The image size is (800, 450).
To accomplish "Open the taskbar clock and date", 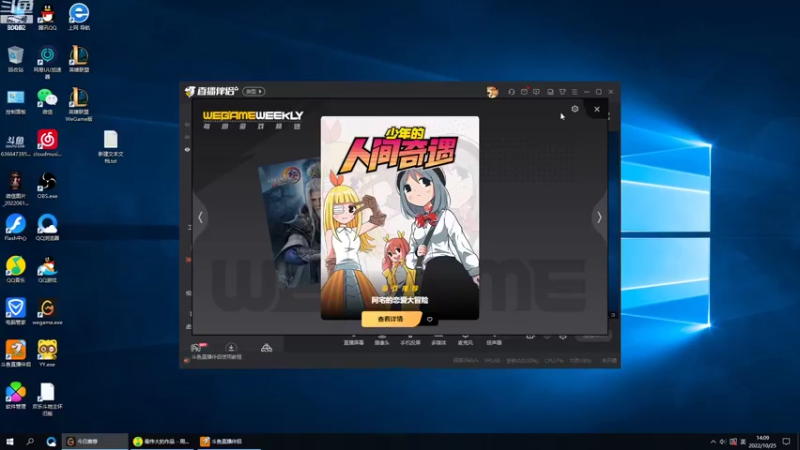I will pyautogui.click(x=762, y=442).
